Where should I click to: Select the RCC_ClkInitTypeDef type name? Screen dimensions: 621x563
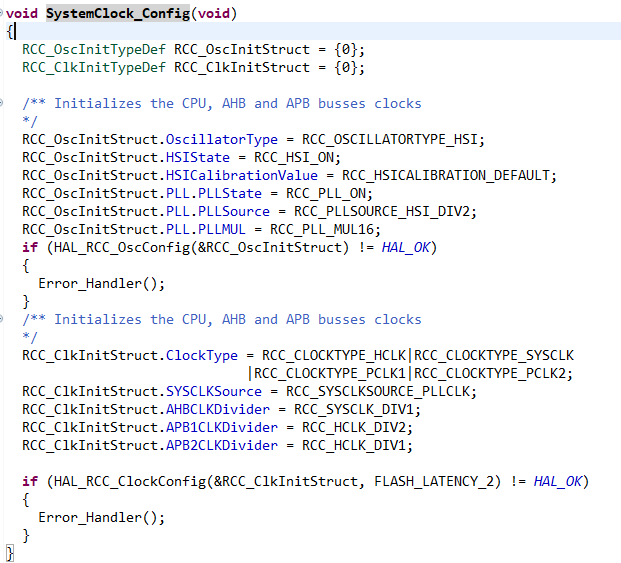pos(94,67)
